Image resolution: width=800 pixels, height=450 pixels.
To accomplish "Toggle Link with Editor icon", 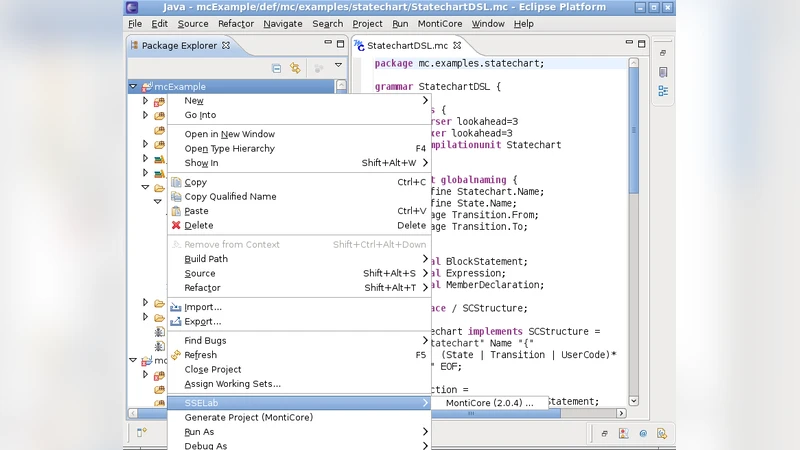I will pos(295,68).
